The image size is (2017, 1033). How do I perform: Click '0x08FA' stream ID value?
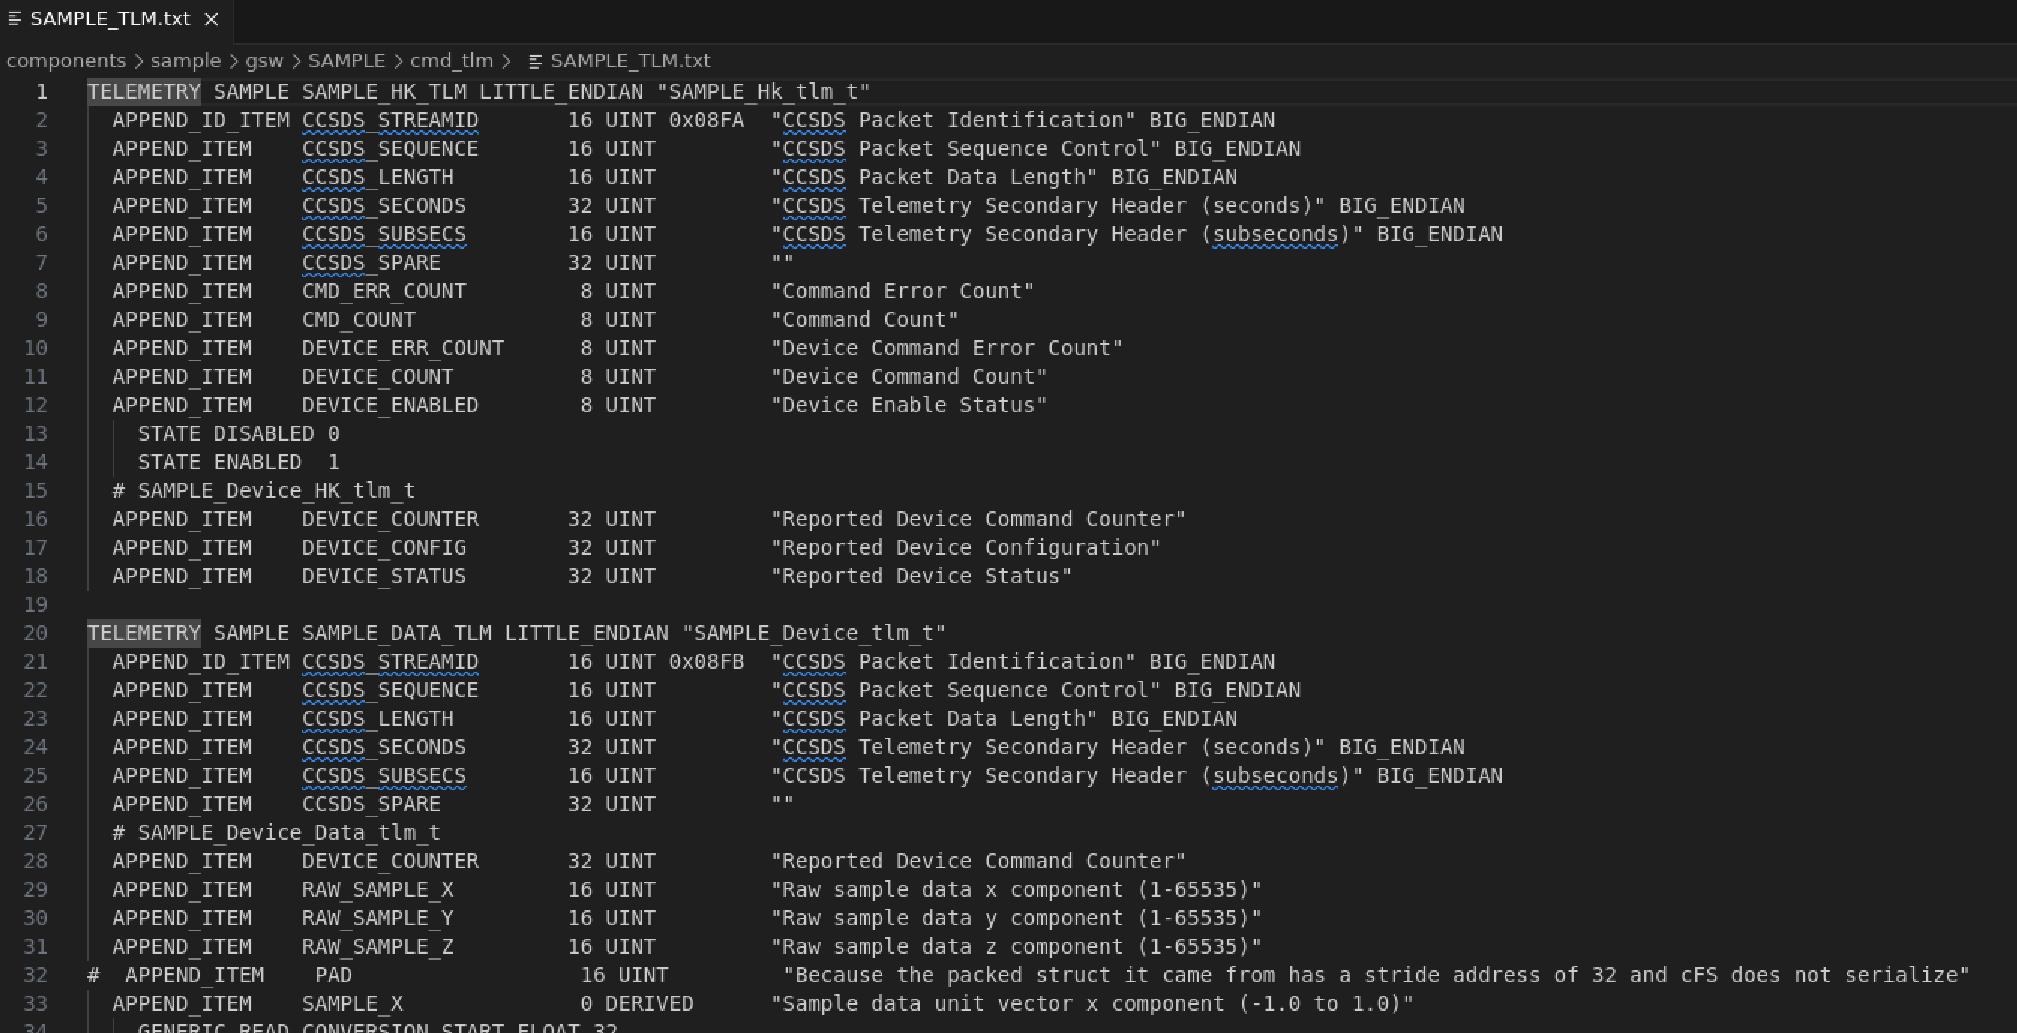click(x=706, y=120)
